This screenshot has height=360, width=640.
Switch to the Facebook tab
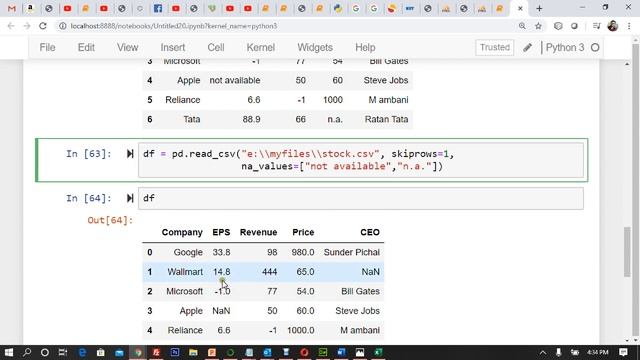coord(158,8)
